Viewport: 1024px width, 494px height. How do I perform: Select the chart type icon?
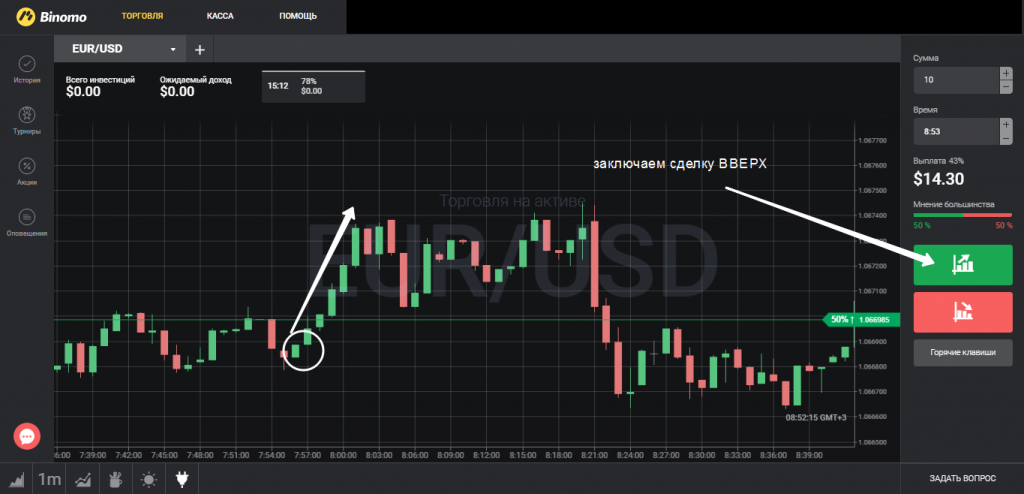[x=16, y=480]
